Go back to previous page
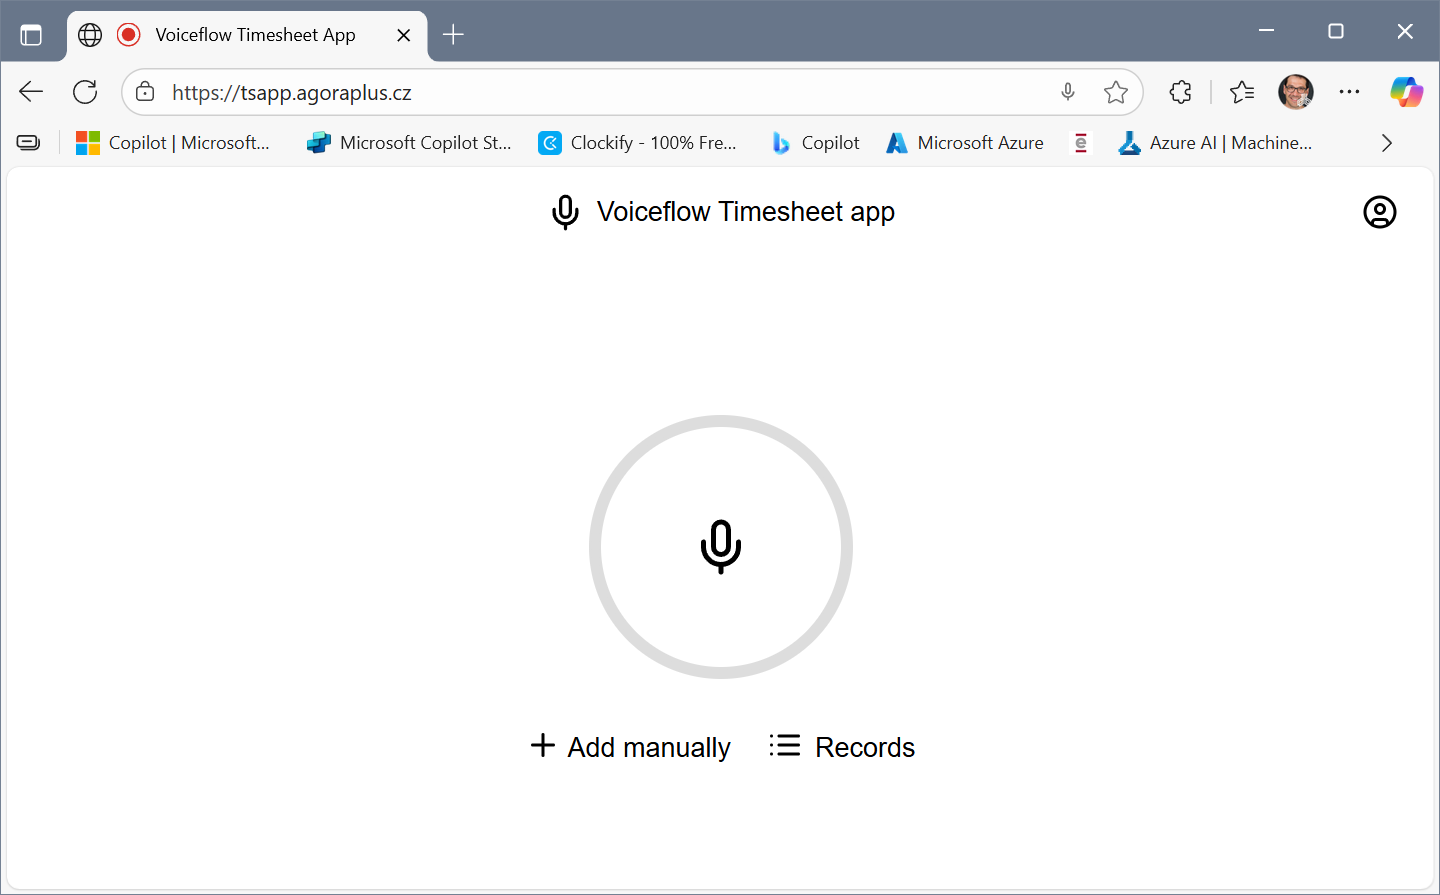 [x=31, y=92]
